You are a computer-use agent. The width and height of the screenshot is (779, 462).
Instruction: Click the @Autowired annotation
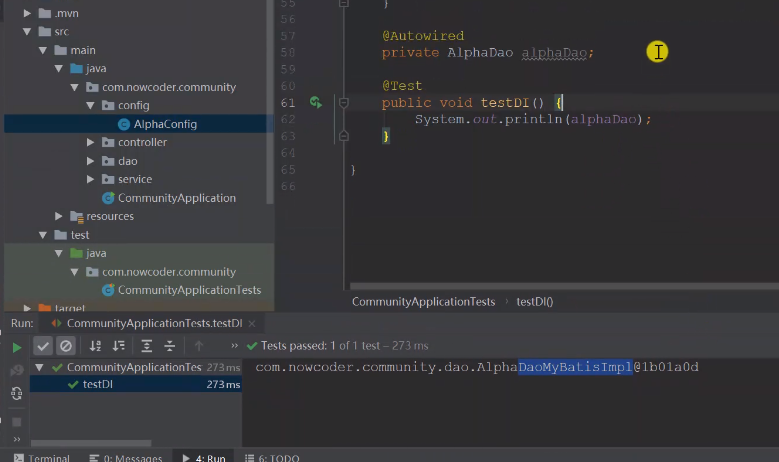pyautogui.click(x=423, y=36)
